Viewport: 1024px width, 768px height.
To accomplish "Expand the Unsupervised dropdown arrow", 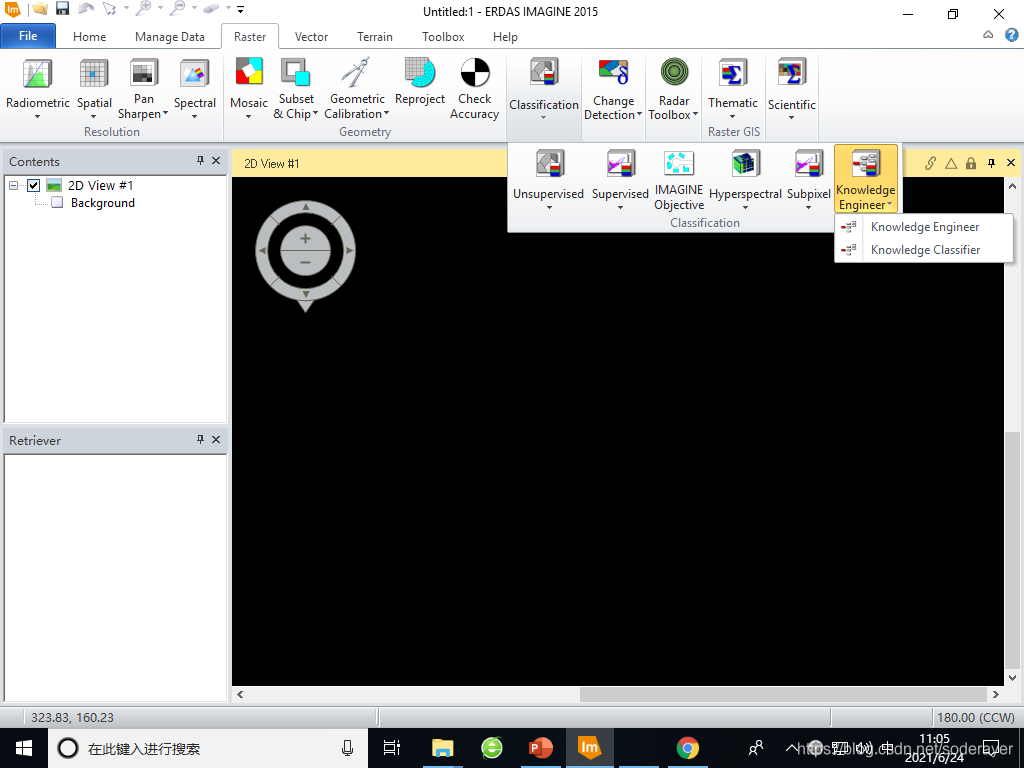I will pos(549,208).
